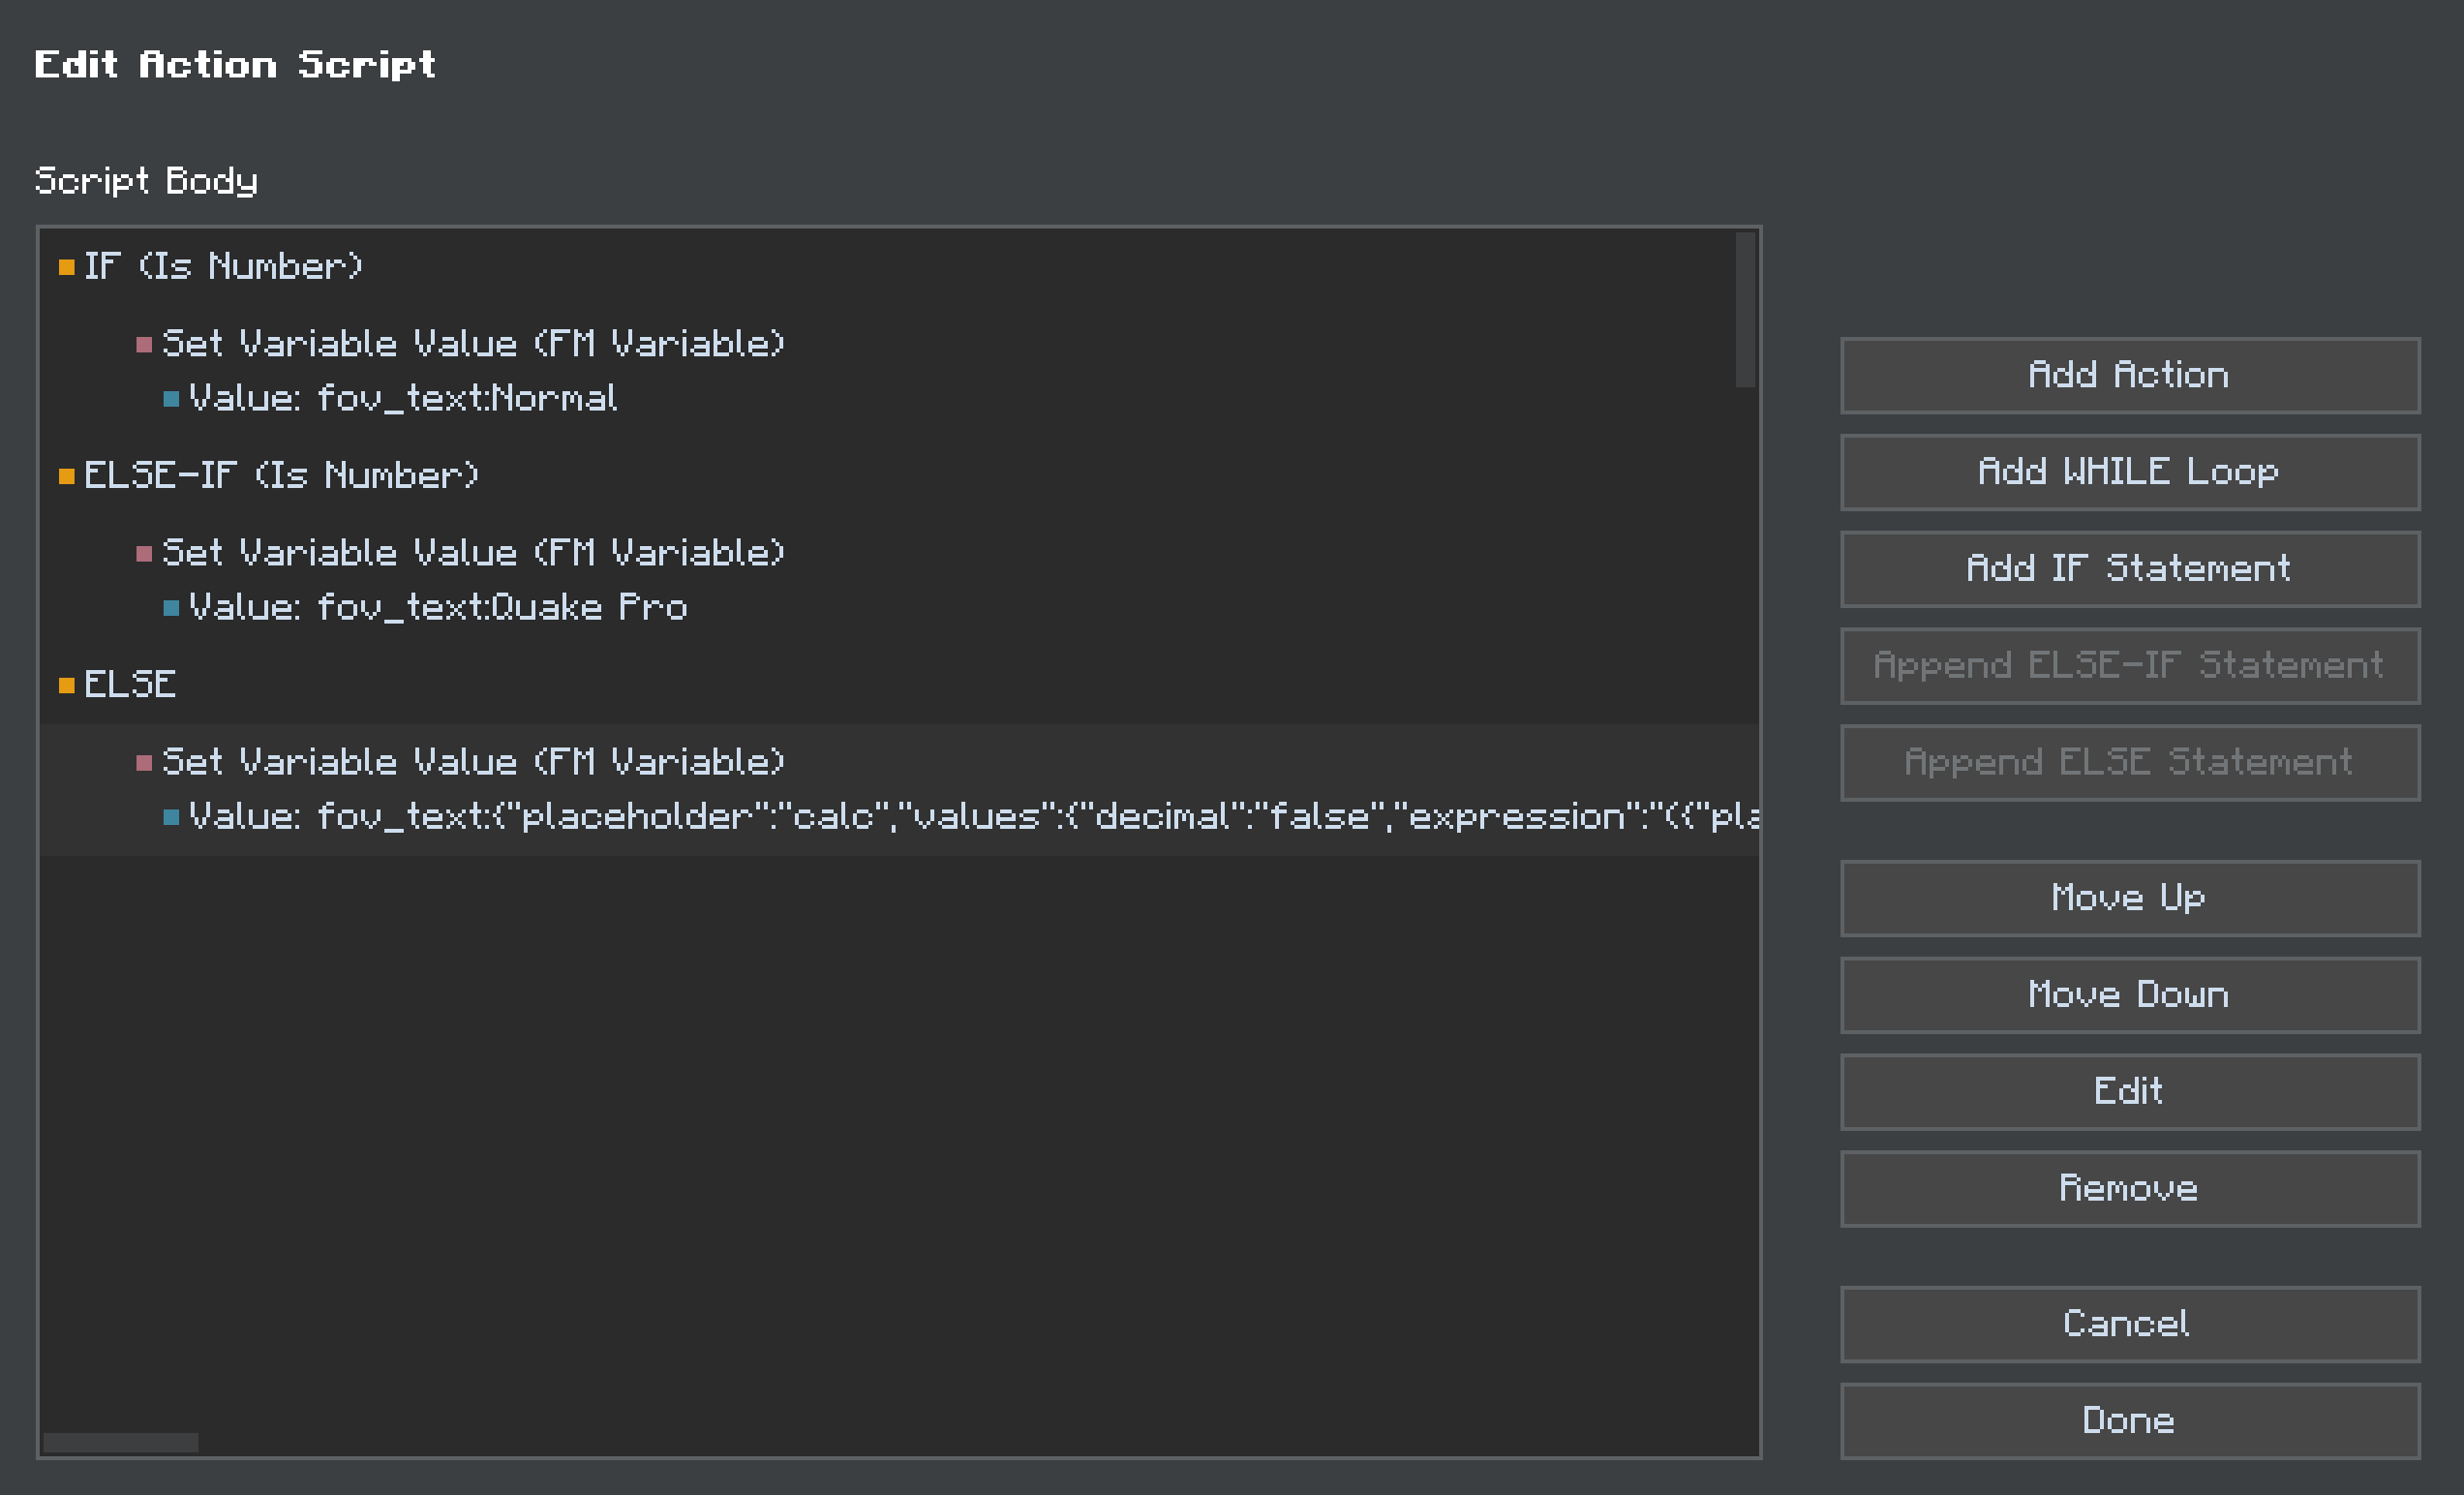The height and width of the screenshot is (1495, 2464).
Task: Select the Set Variable Value action under ELSE
Action: (x=473, y=763)
